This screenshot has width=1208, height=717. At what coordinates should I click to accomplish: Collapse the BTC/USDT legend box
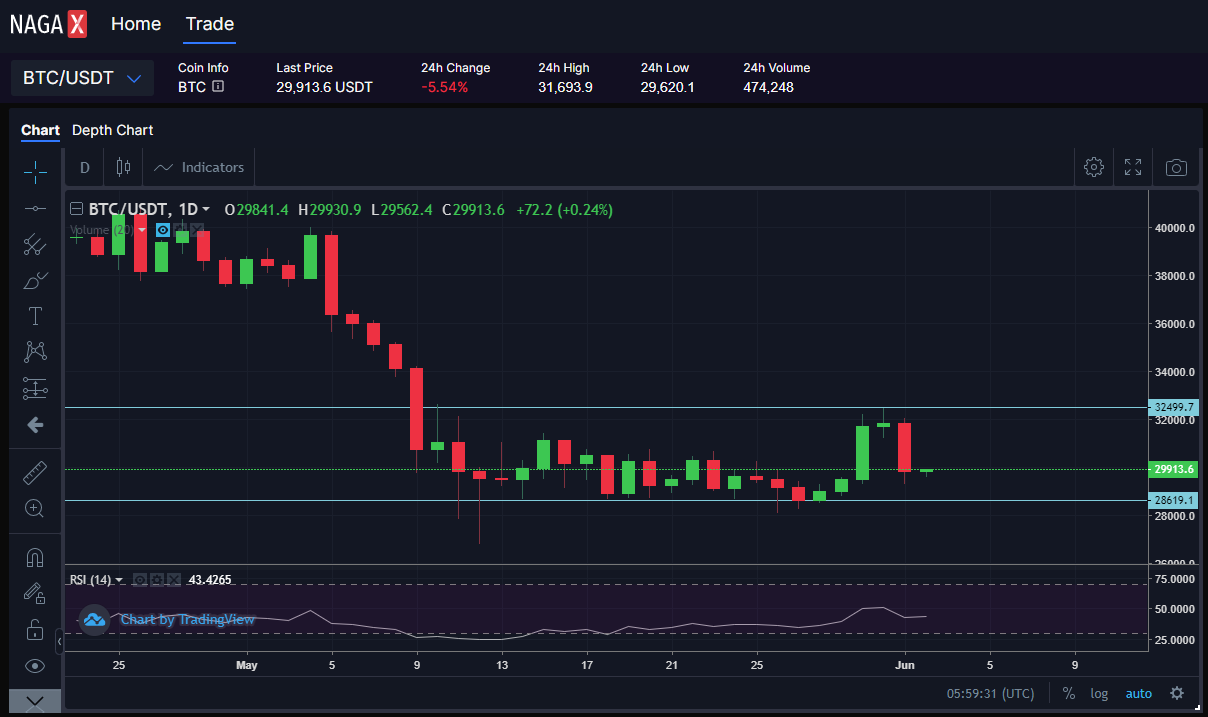click(x=76, y=210)
